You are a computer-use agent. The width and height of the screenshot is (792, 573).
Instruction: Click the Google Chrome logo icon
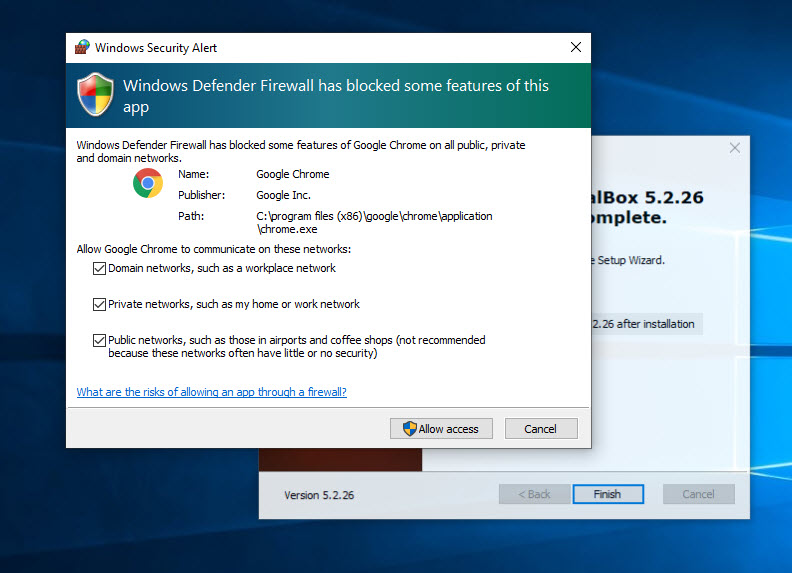148,183
